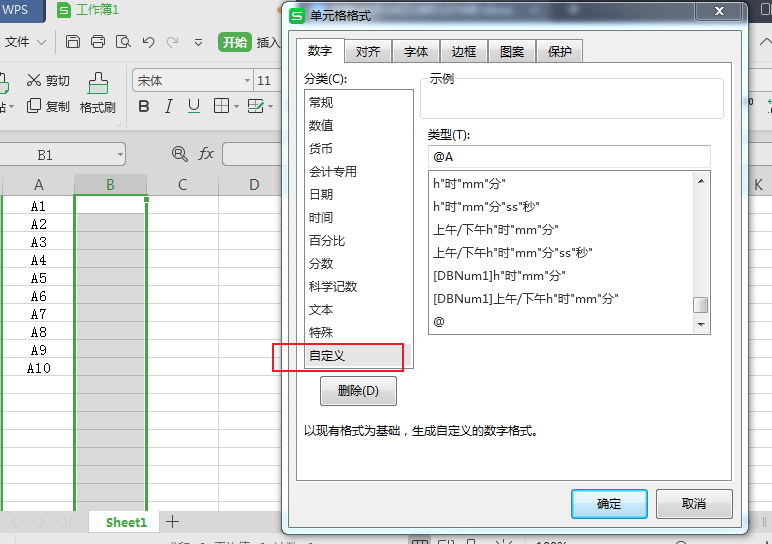Screen dimensions: 772x544
Task: Choose [DBNum1]h"时"mm"分" format
Action: click(560, 276)
